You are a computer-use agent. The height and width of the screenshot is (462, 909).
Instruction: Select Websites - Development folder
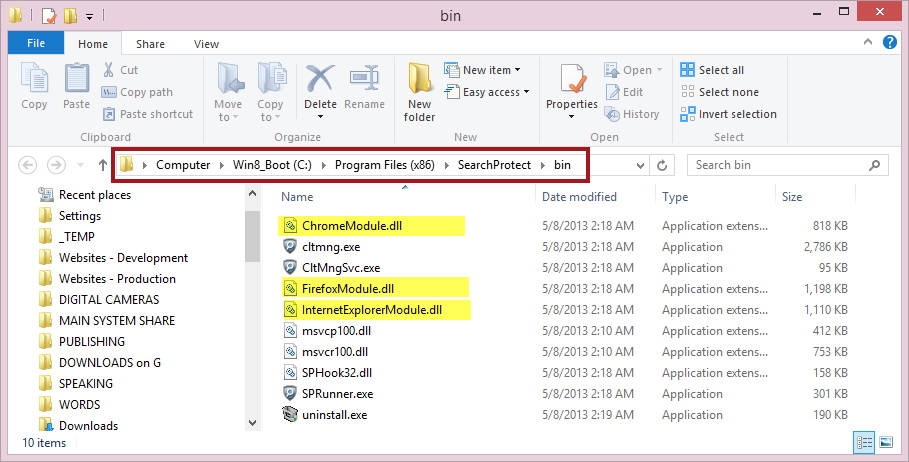pyautogui.click(x=113, y=258)
